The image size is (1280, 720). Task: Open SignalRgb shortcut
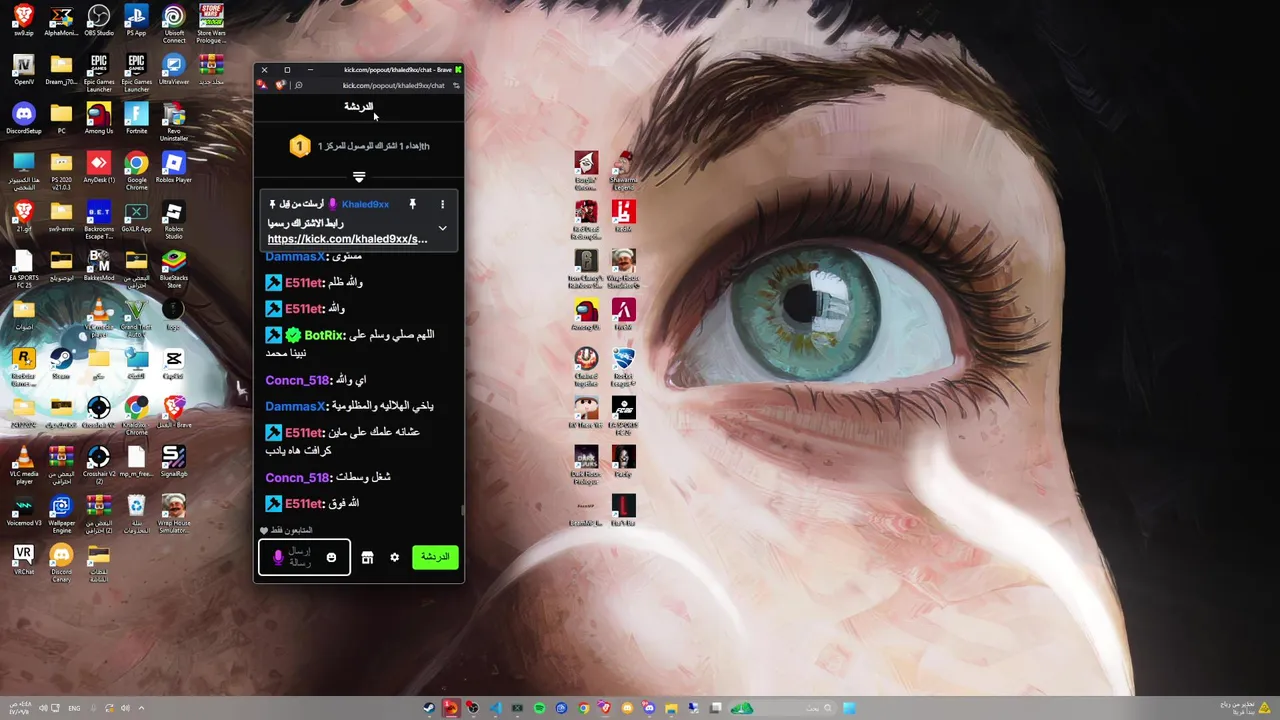click(174, 462)
